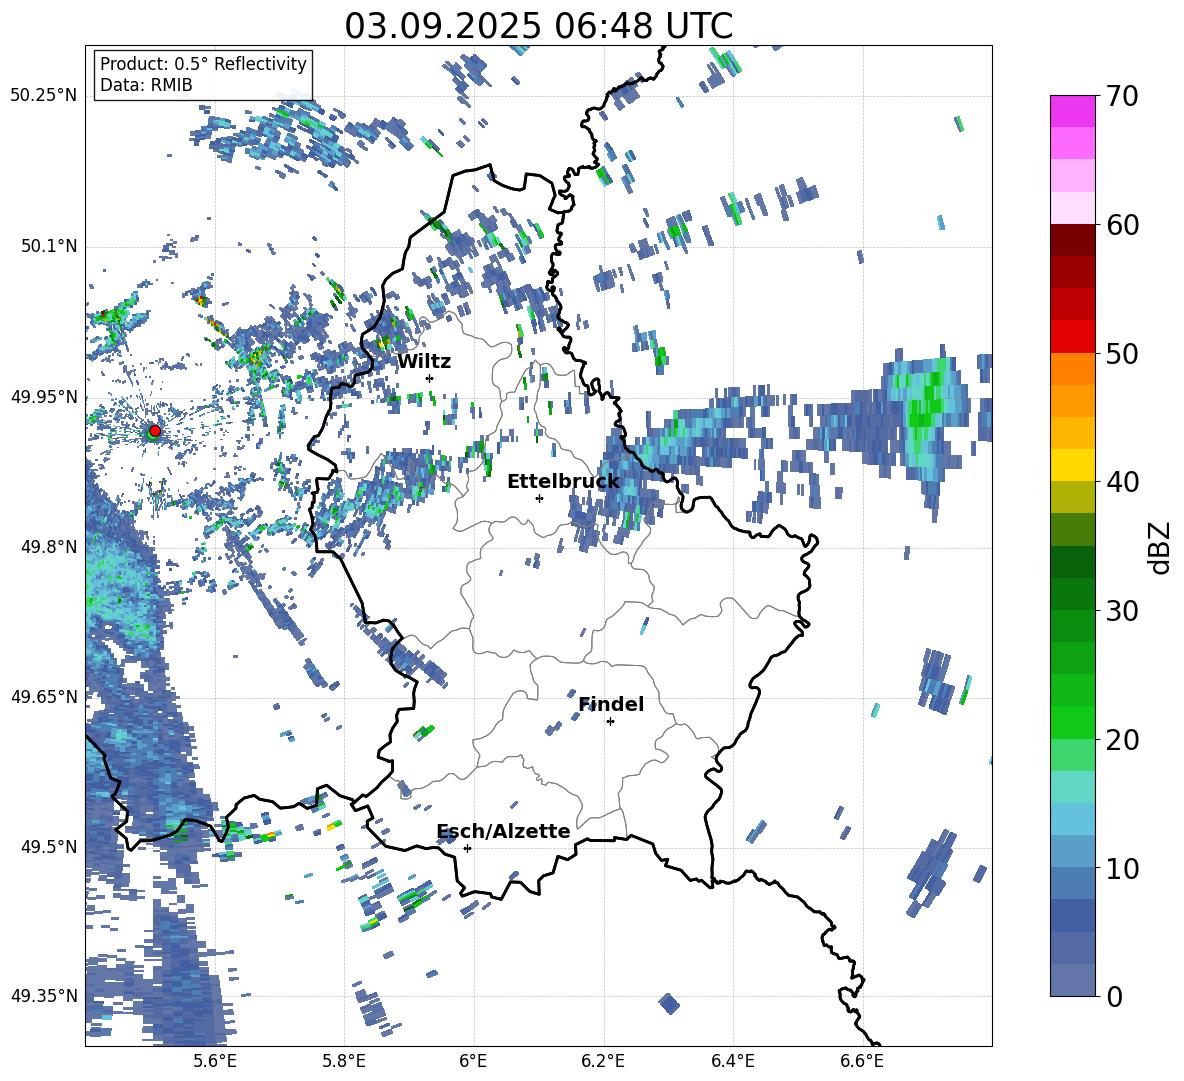Image resolution: width=1184 pixels, height=1081 pixels.
Task: Click the green reflectivity core near 6.7°E
Action: click(924, 409)
